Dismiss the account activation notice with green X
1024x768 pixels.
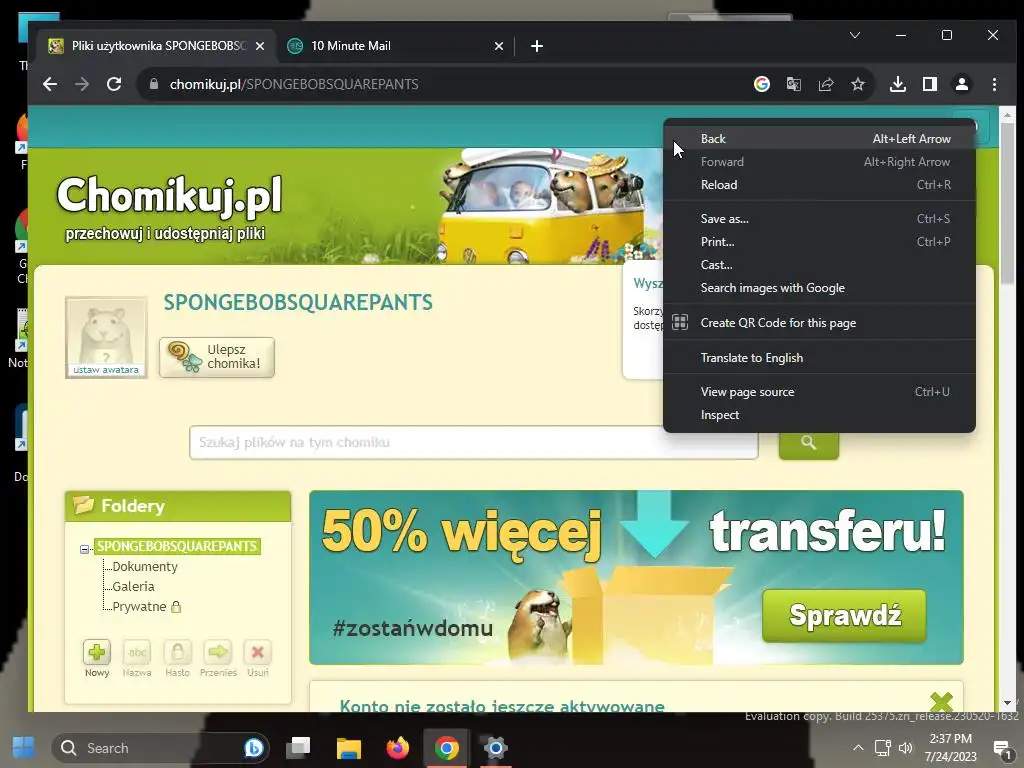[941, 701]
